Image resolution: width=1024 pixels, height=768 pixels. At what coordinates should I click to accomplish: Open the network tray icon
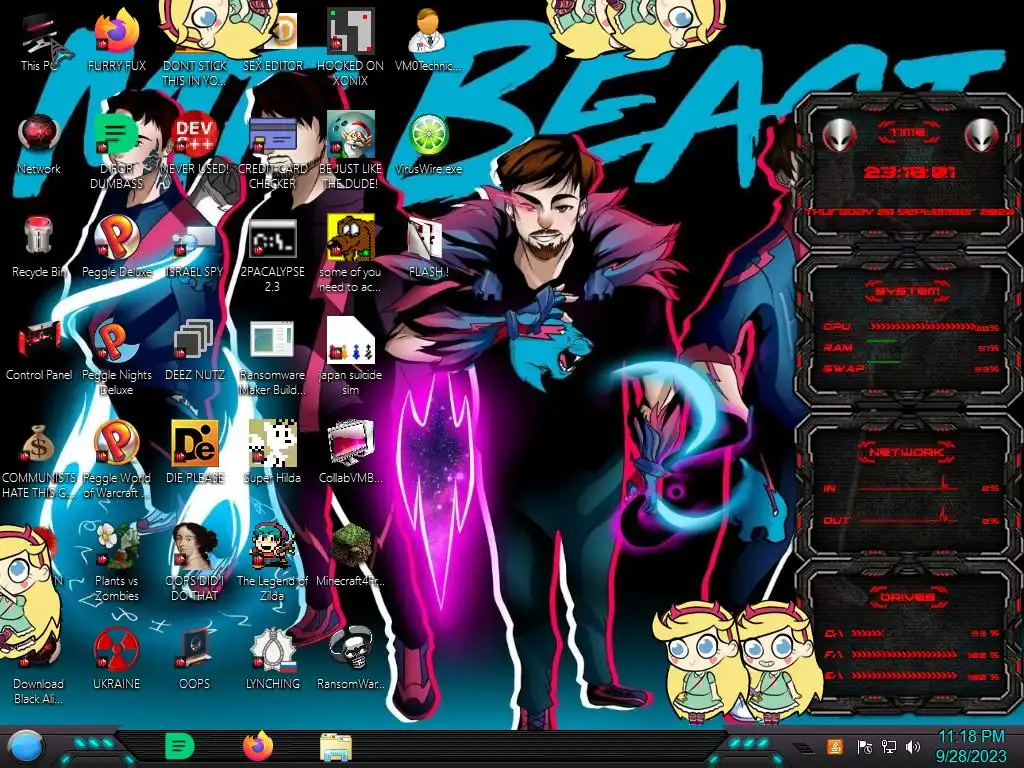[889, 746]
